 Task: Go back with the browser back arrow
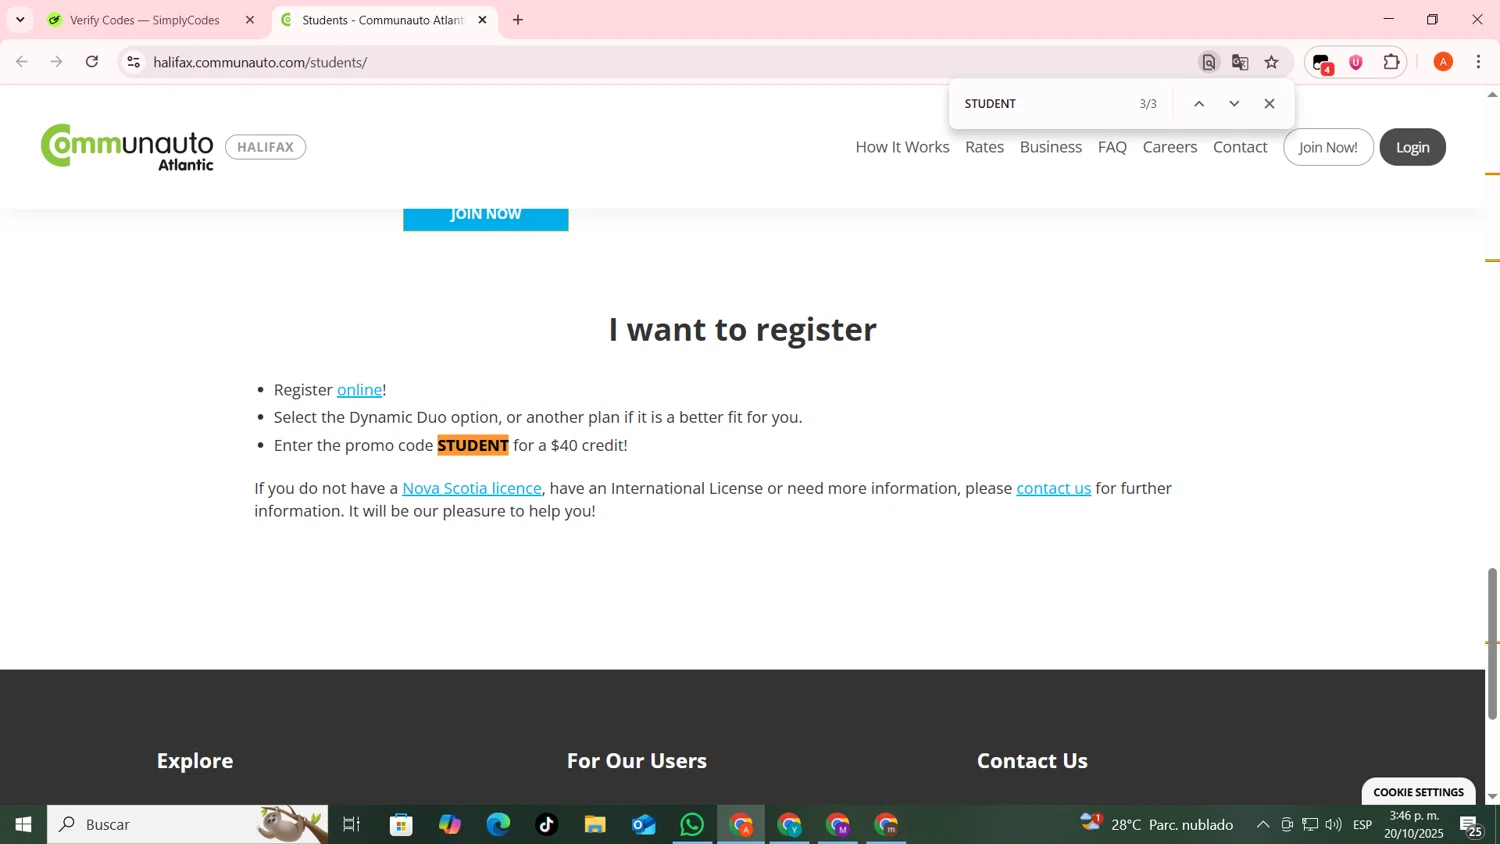point(22,62)
